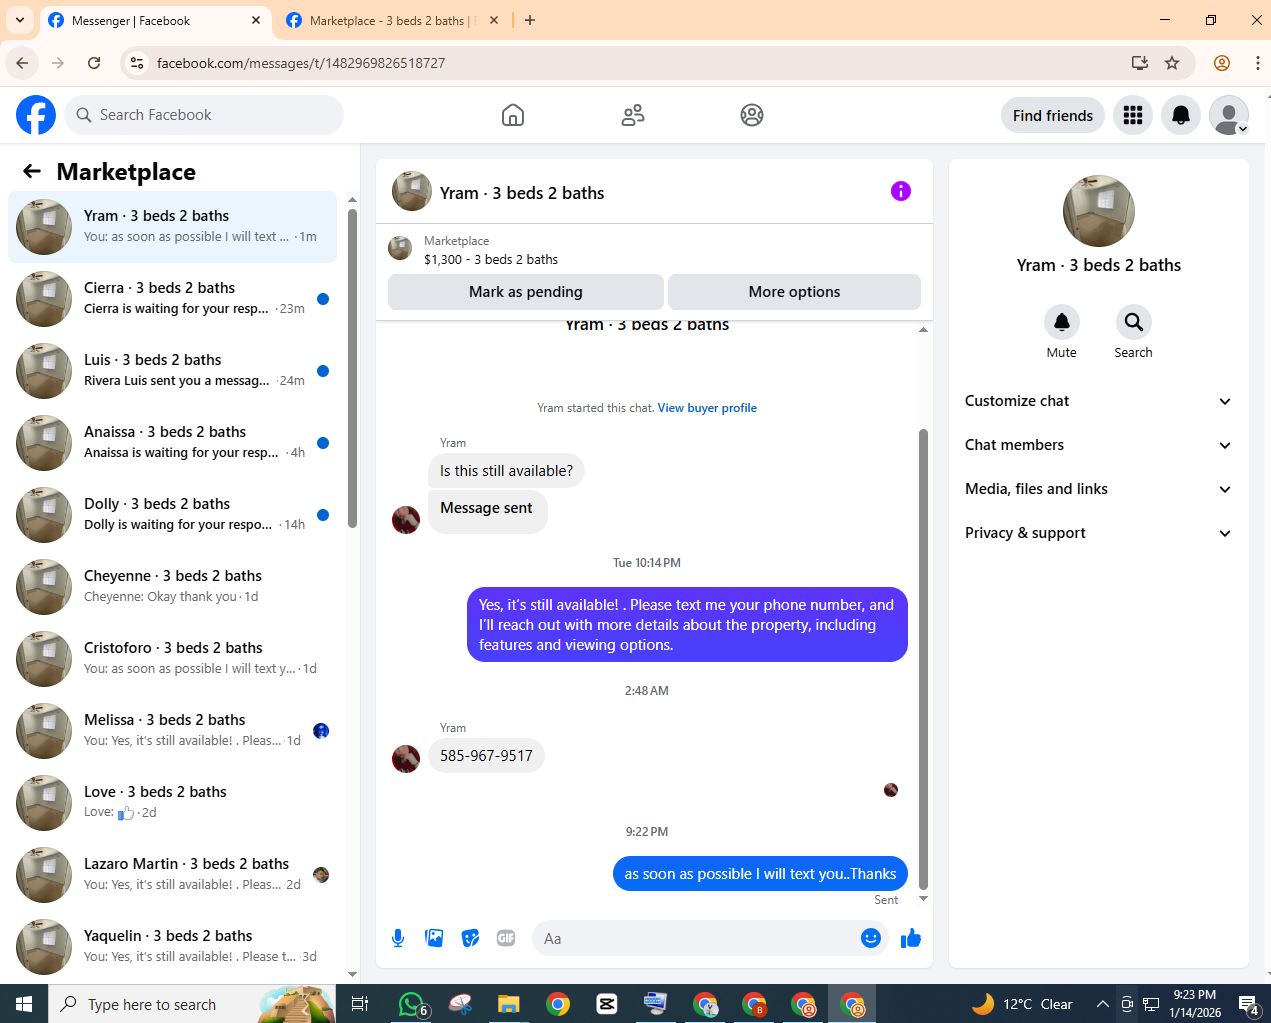Open the Cheyenne conversation
Image resolution: width=1271 pixels, height=1023 pixels.
pos(172,587)
